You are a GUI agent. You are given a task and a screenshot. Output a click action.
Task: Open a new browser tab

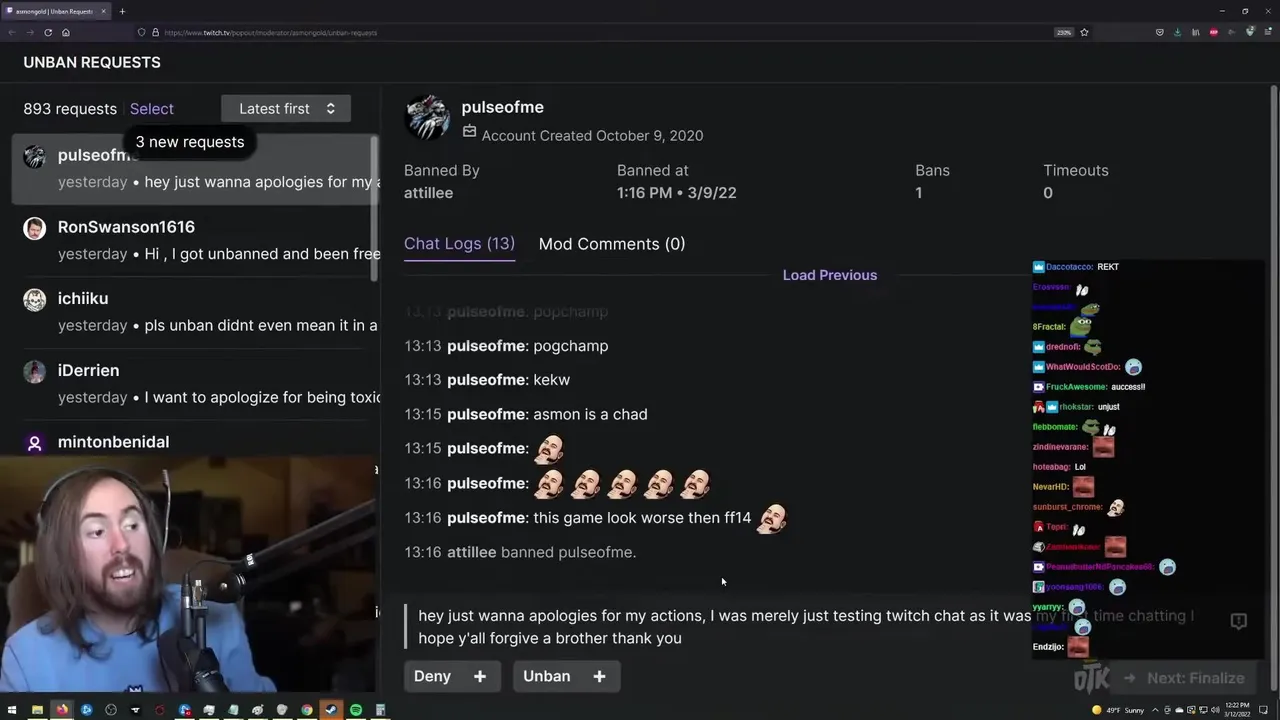point(122,11)
